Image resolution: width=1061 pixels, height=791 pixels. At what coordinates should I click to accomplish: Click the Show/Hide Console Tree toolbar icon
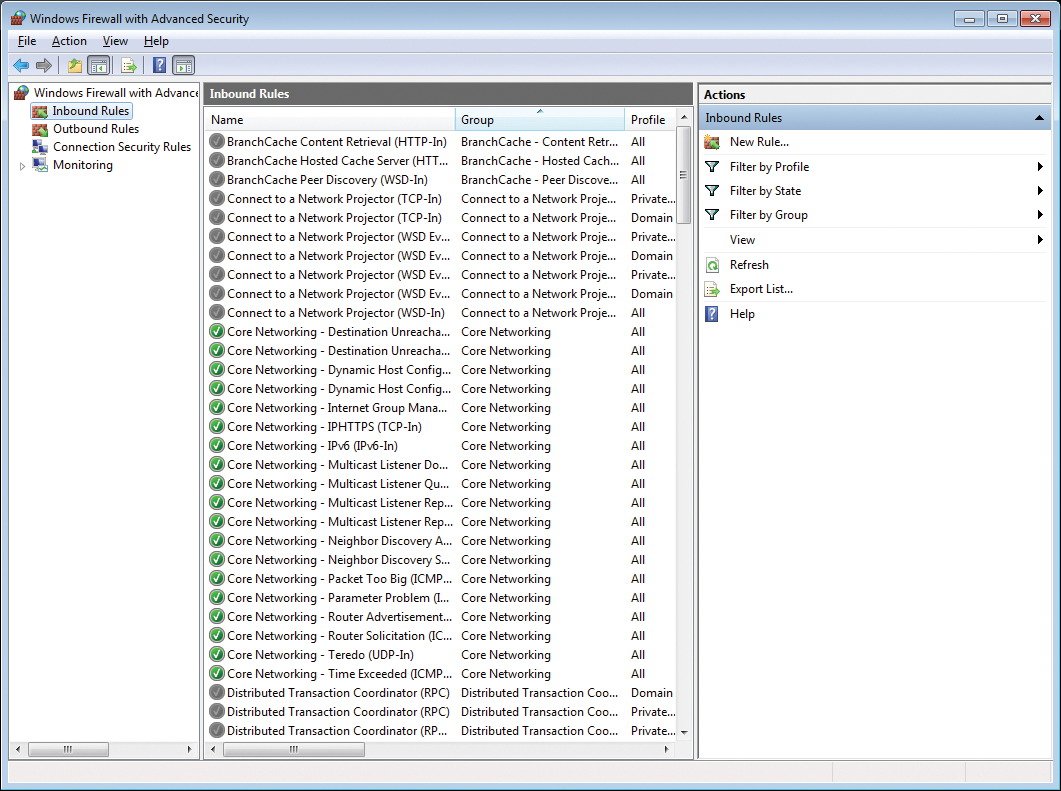click(x=99, y=64)
